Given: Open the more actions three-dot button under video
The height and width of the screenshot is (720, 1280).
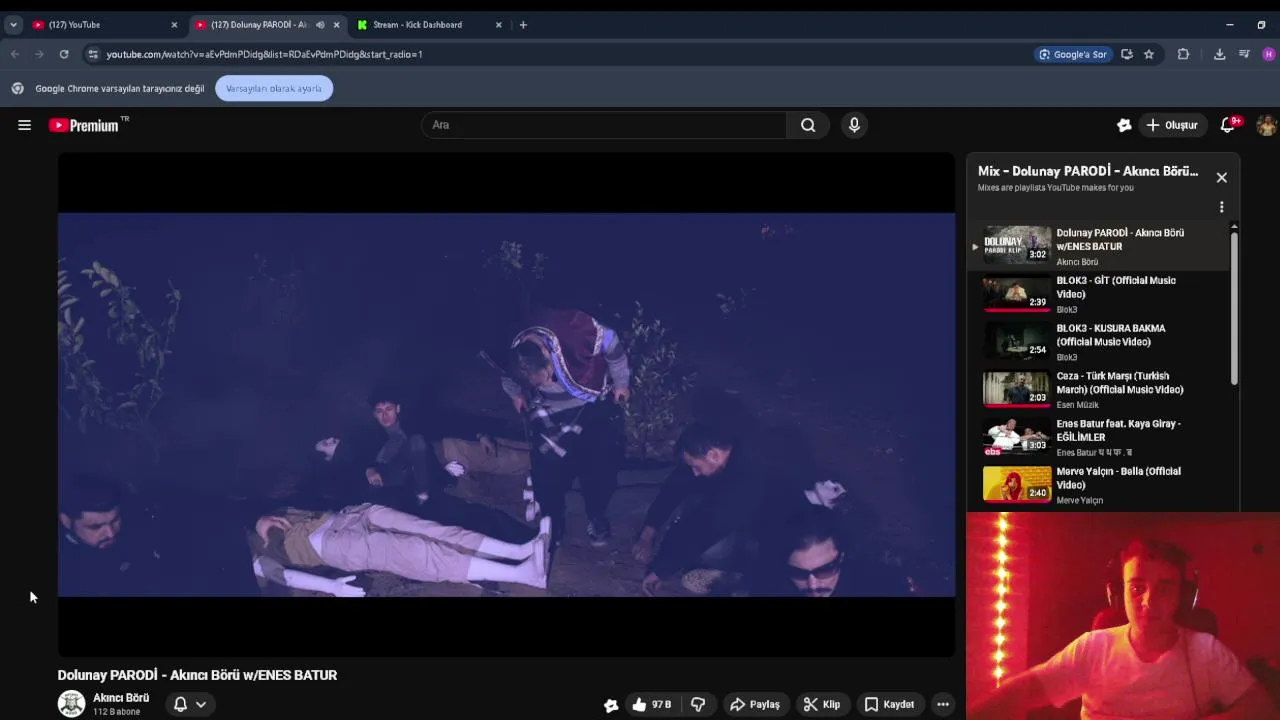Looking at the screenshot, I should pyautogui.click(x=942, y=704).
